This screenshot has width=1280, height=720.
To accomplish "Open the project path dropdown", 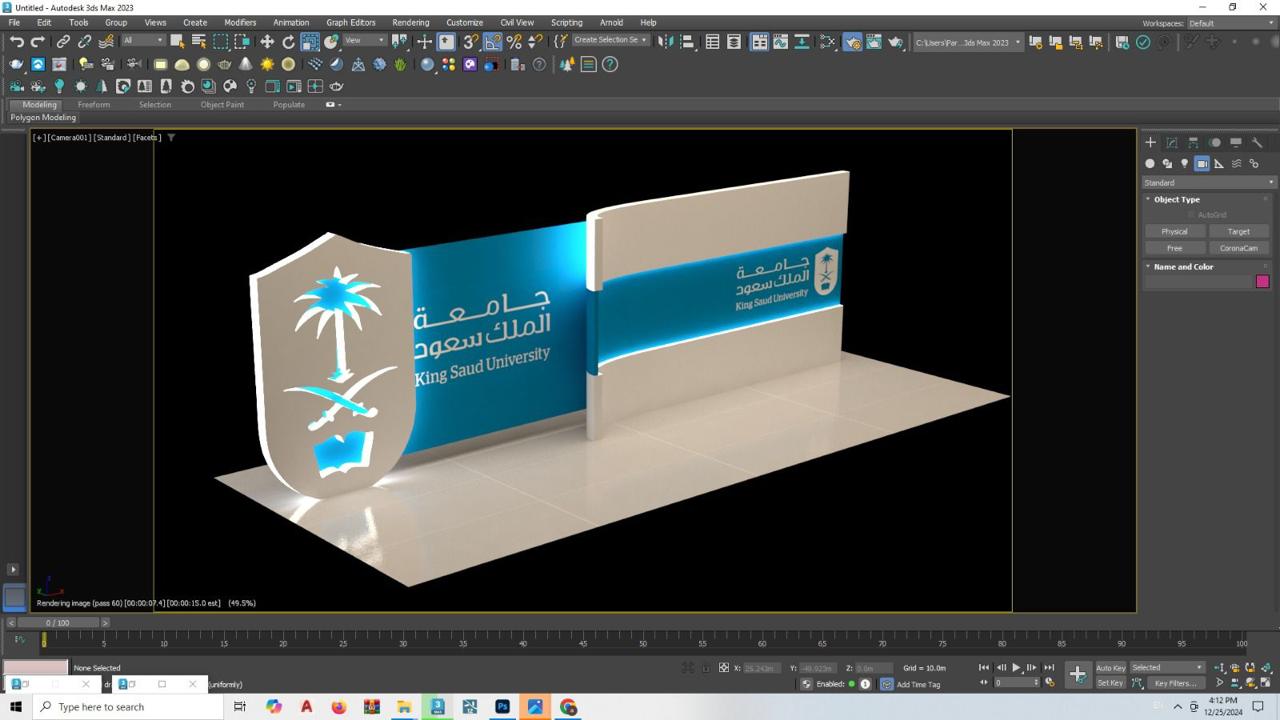I will (x=968, y=42).
